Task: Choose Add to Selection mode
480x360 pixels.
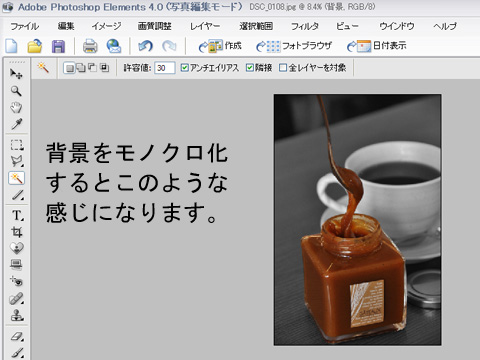Action: pyautogui.click(x=80, y=68)
